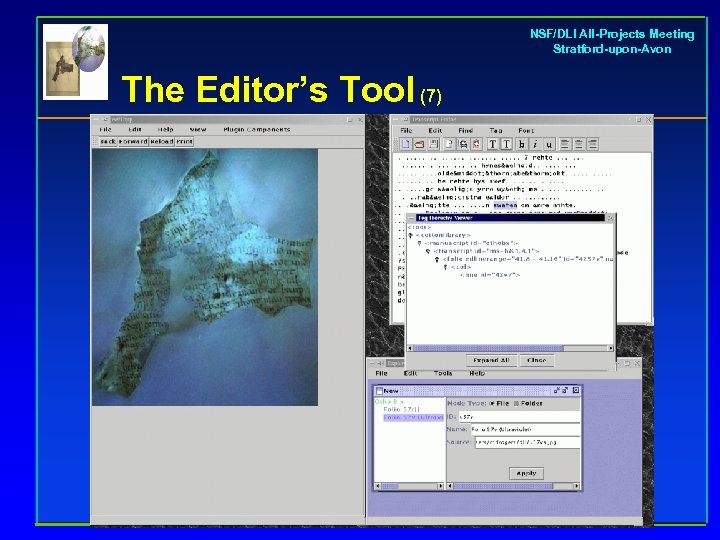This screenshot has width=720, height=540.
Task: Click the manuscript fragment image
Action: tap(205, 277)
